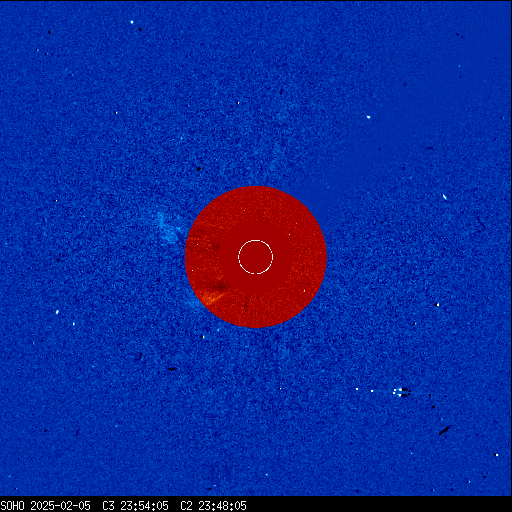Click the white dashed solar disk circle
The image size is (512, 512).
pyautogui.click(x=256, y=257)
